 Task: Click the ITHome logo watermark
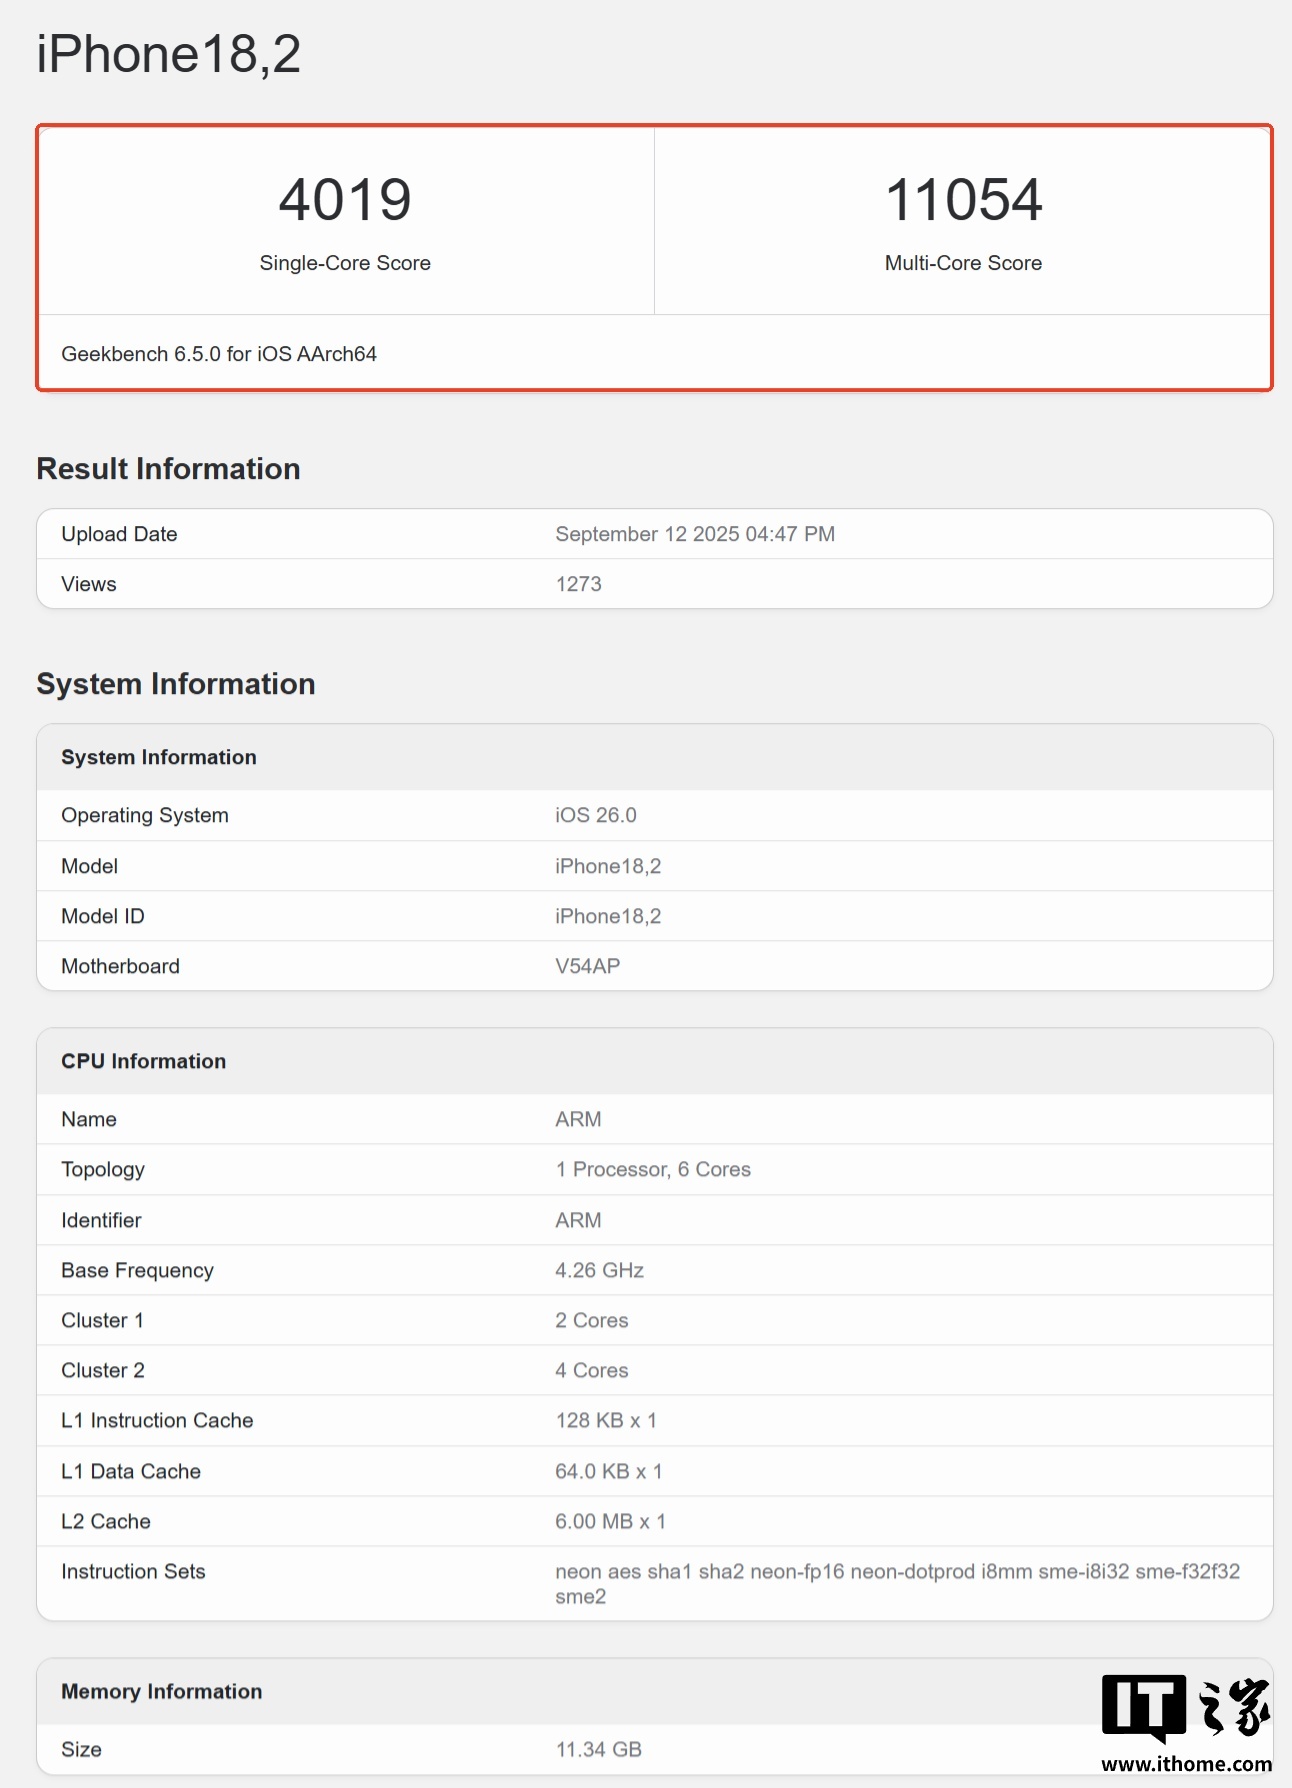(1186, 1707)
